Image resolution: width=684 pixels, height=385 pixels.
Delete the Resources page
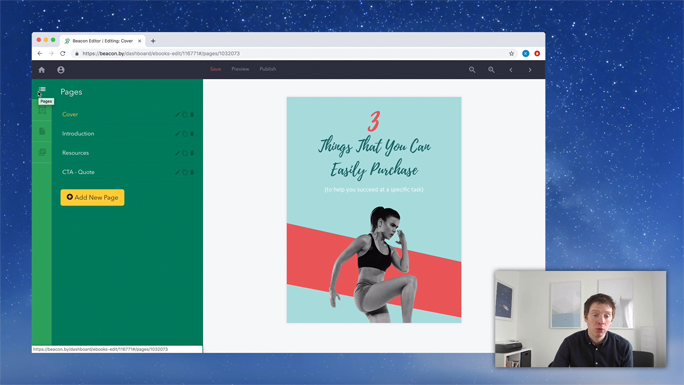click(x=192, y=153)
